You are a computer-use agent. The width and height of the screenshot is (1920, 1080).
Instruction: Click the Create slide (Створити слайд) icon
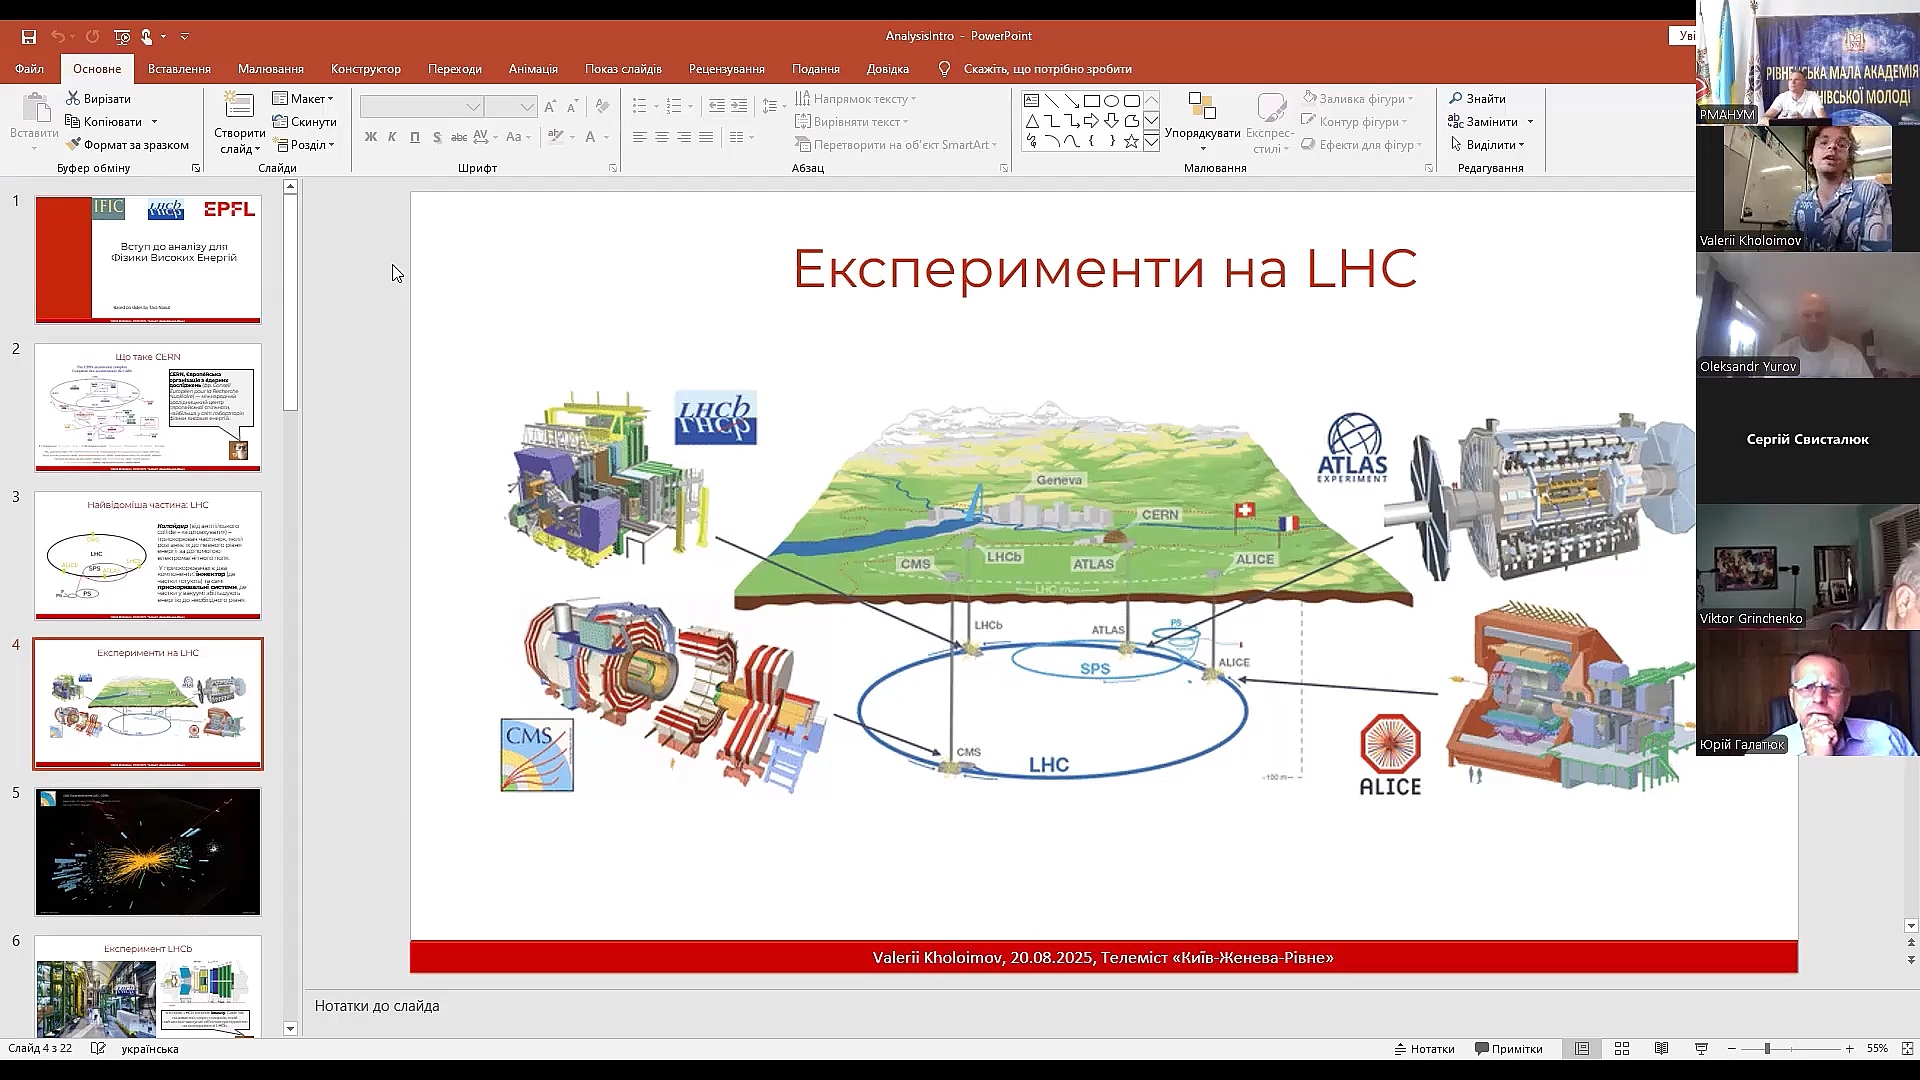click(239, 106)
